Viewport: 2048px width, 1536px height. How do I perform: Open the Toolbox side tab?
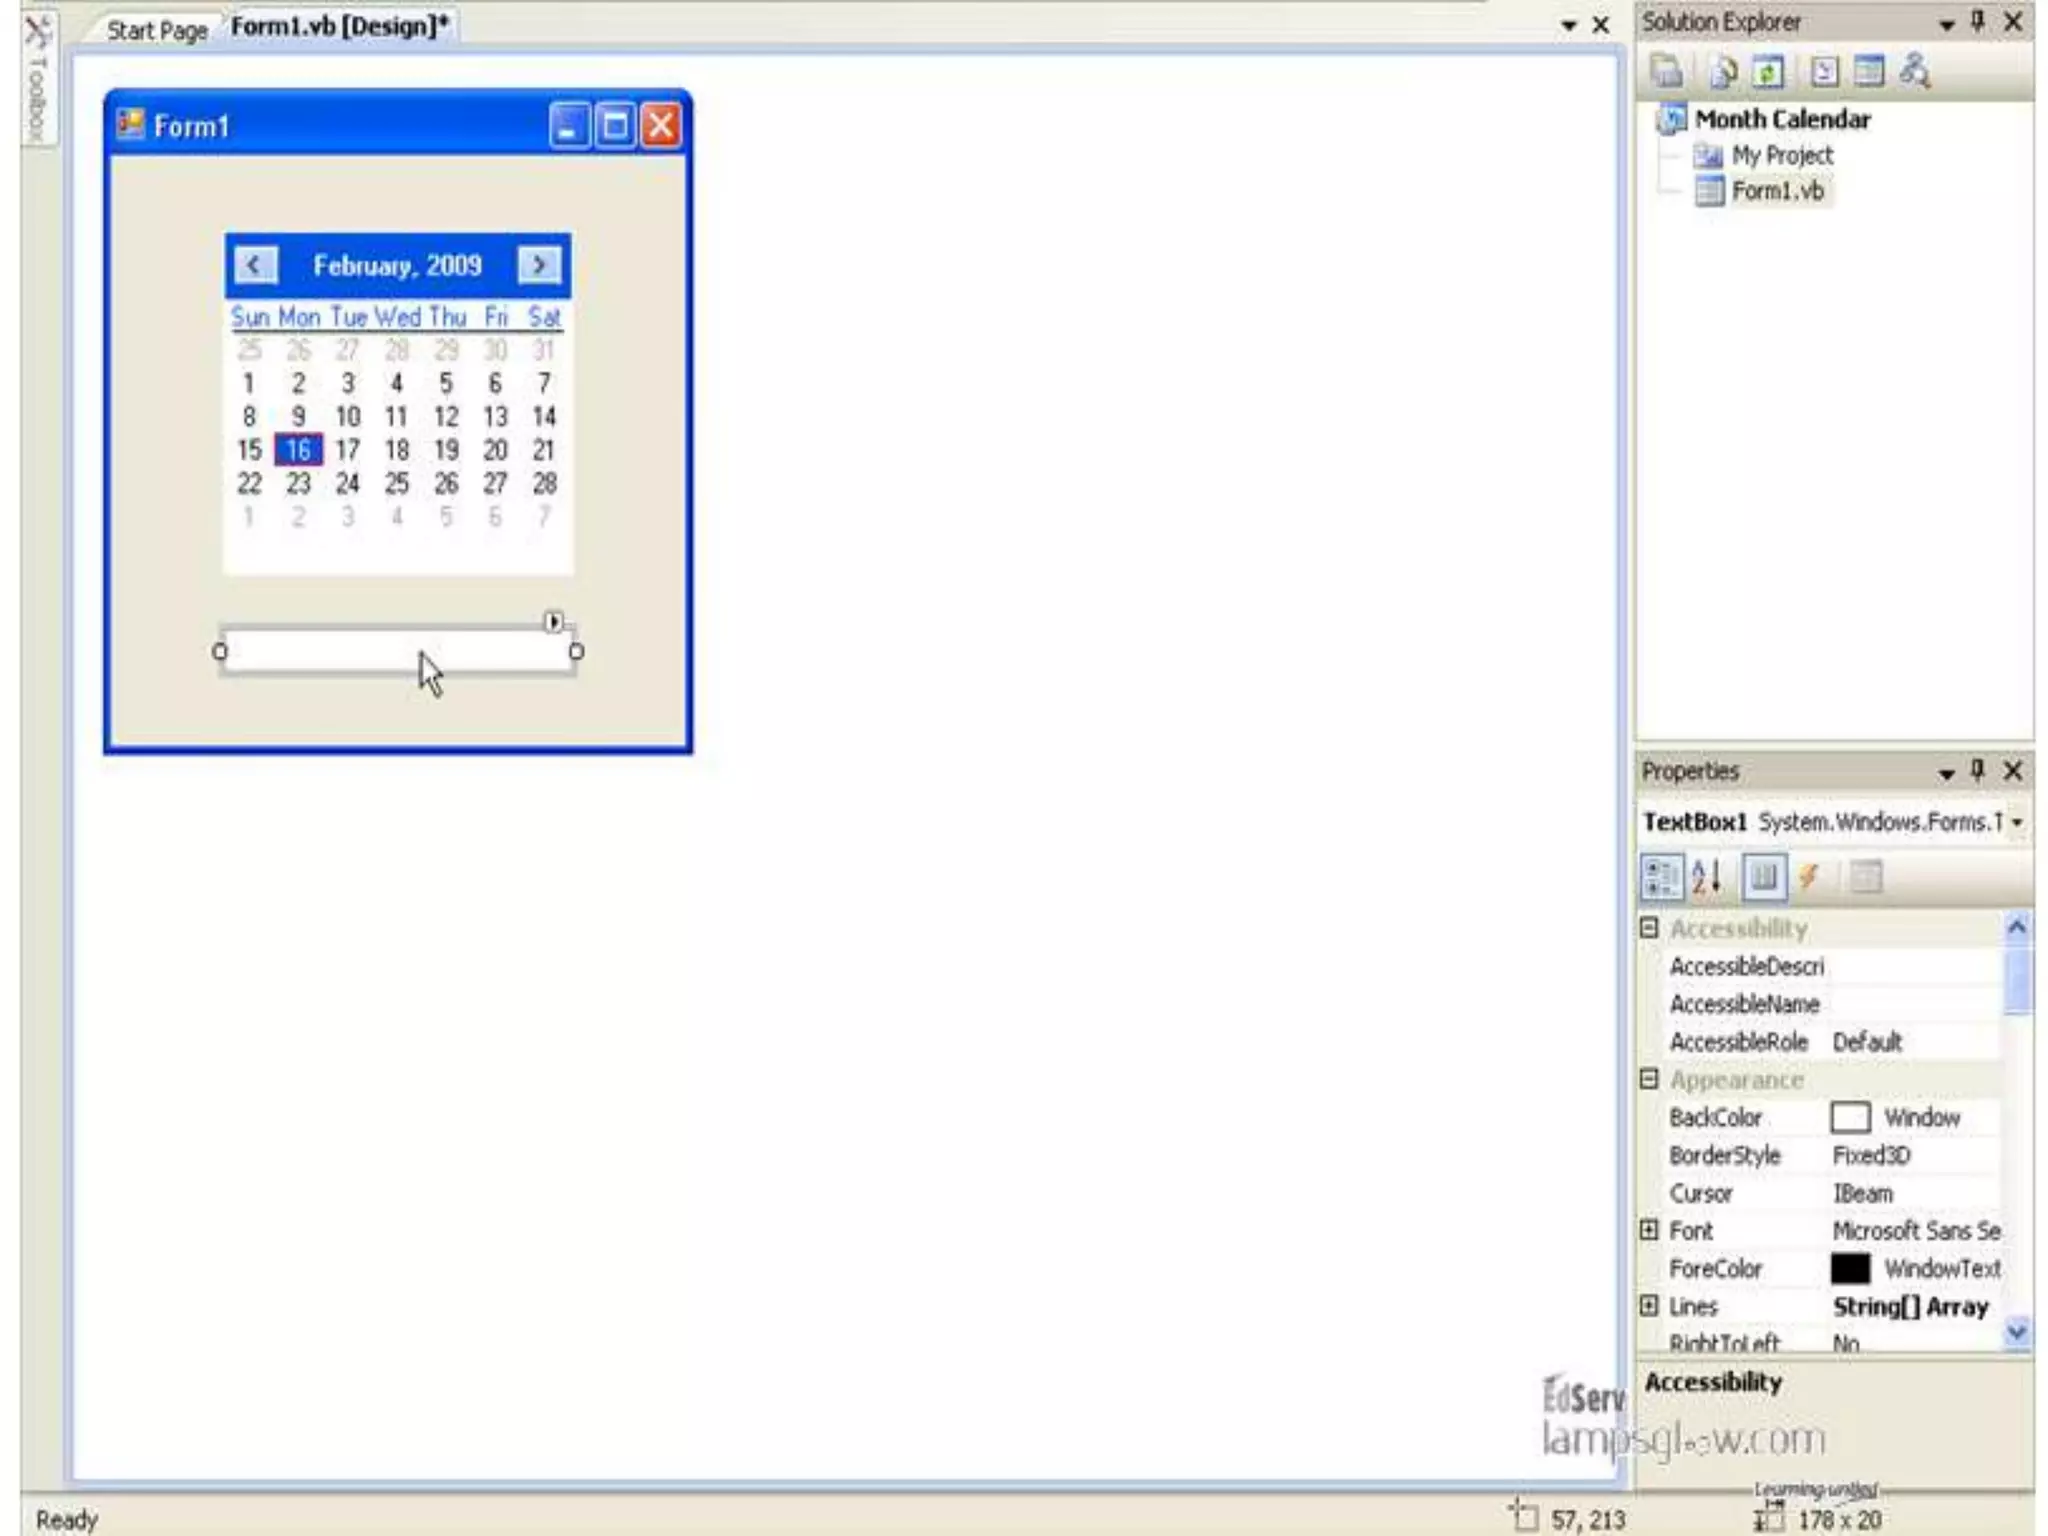tap(37, 80)
